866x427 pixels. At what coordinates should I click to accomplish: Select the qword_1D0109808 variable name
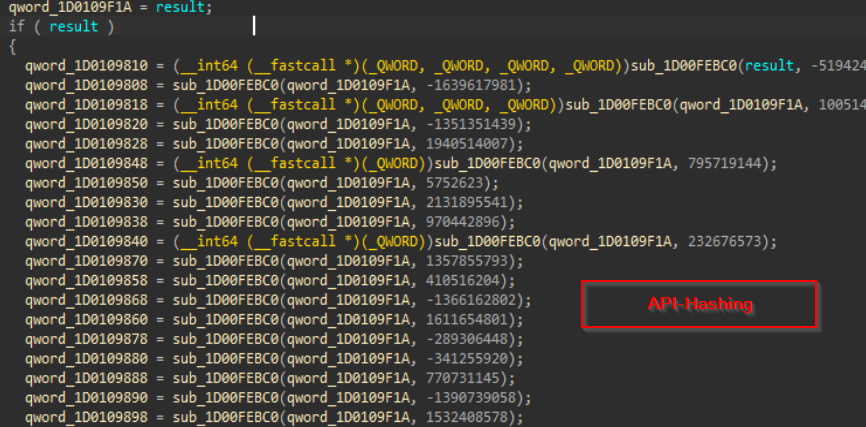pos(87,85)
